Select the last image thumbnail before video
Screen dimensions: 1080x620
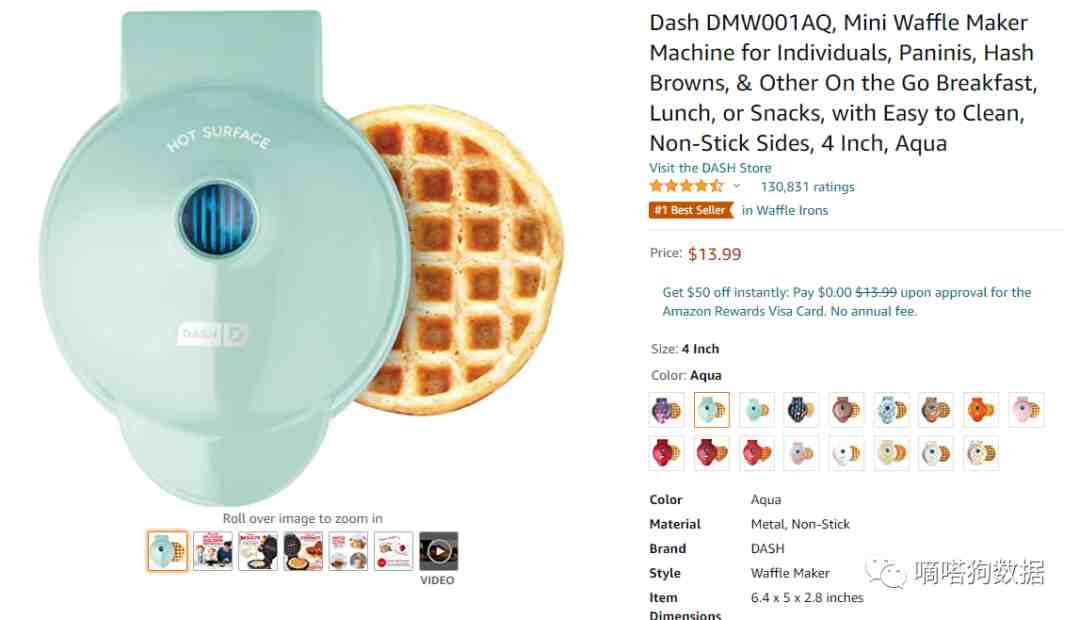click(x=393, y=550)
